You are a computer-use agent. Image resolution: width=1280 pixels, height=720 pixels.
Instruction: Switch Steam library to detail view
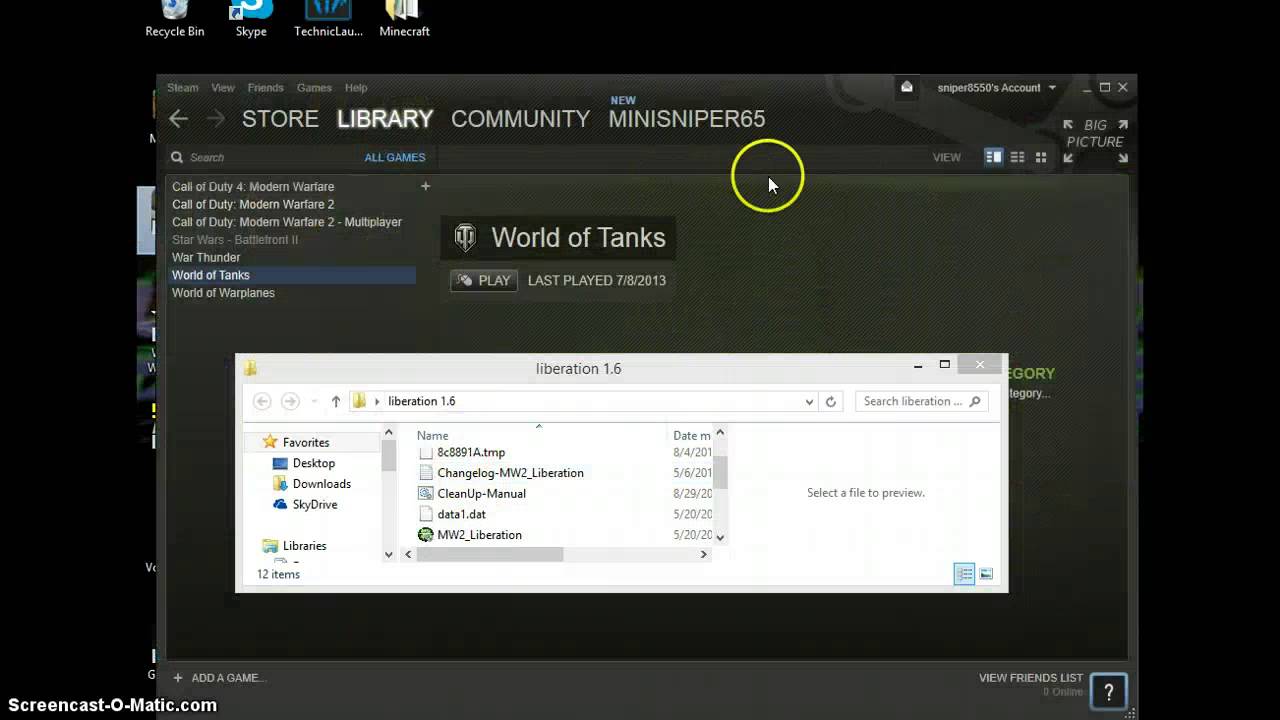point(993,157)
